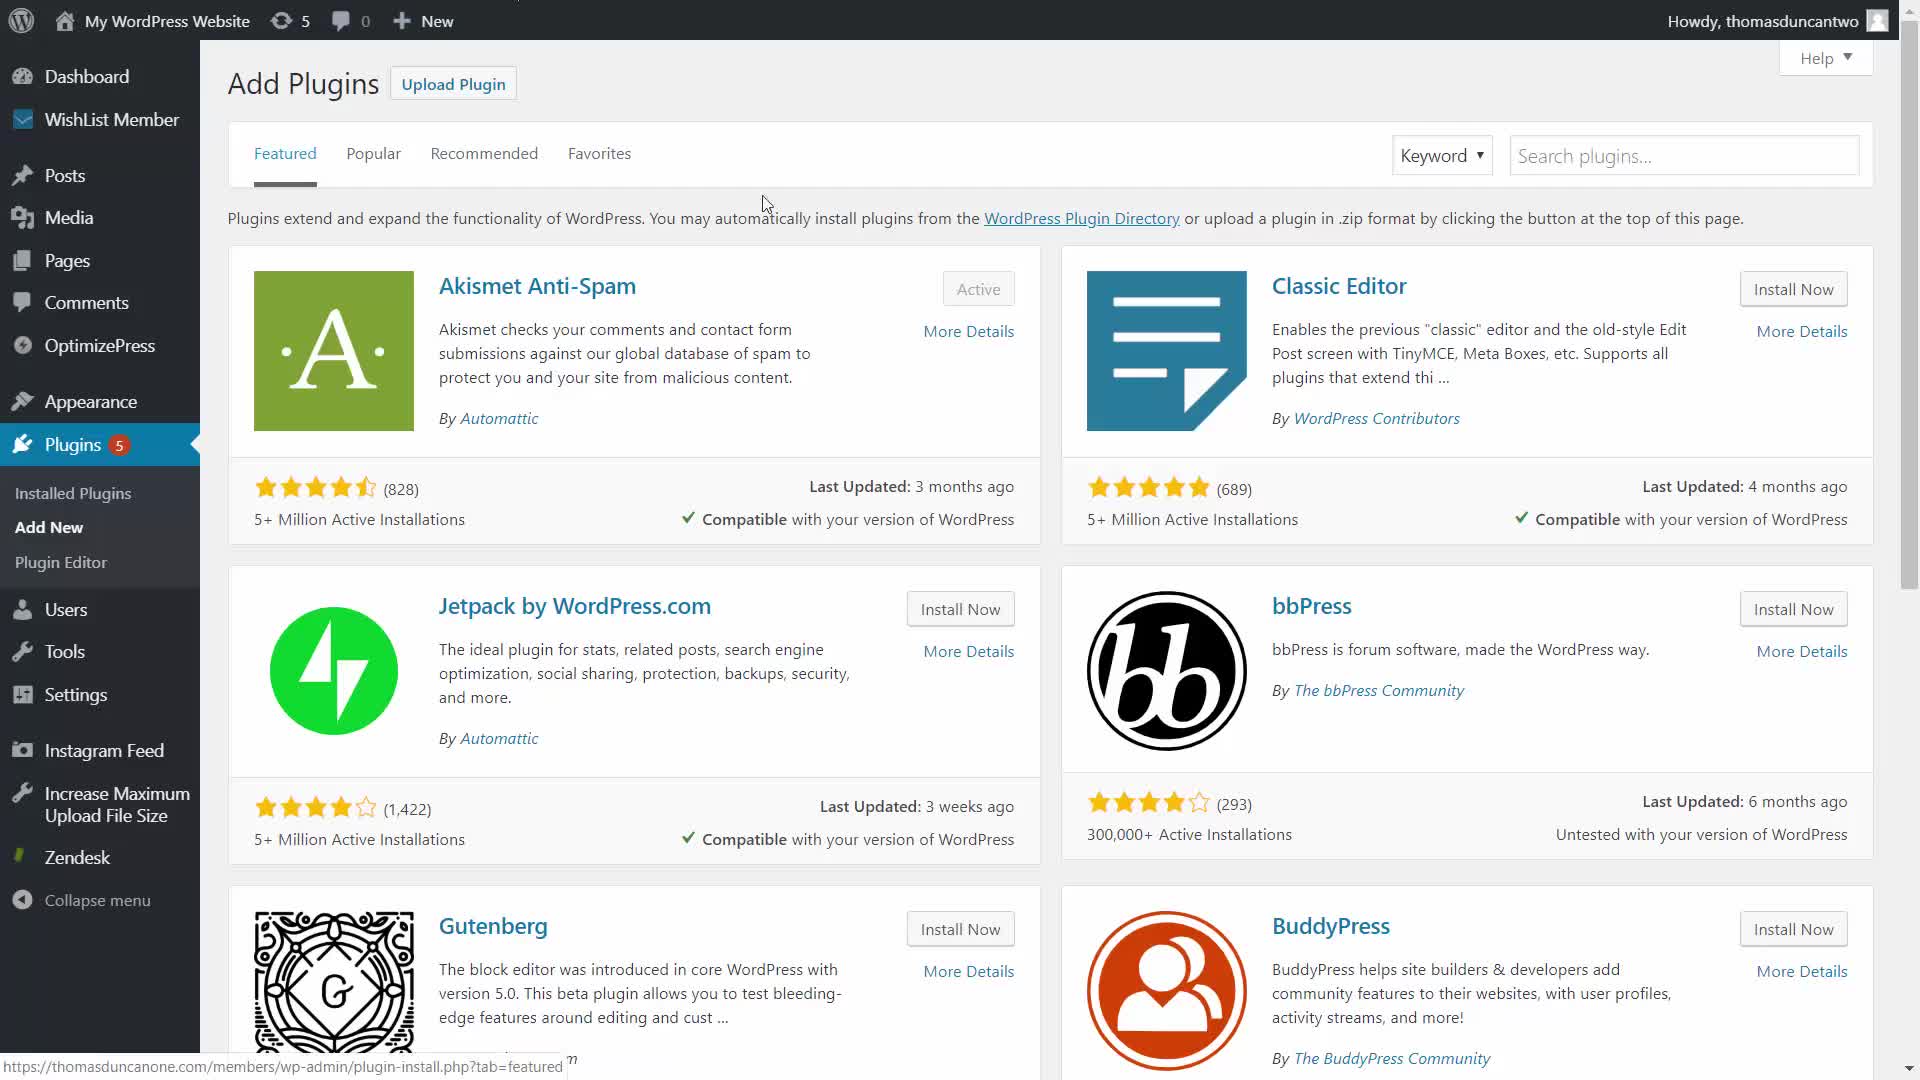Image resolution: width=1920 pixels, height=1080 pixels.
Task: Switch to the Featured tab
Action: coord(285,154)
